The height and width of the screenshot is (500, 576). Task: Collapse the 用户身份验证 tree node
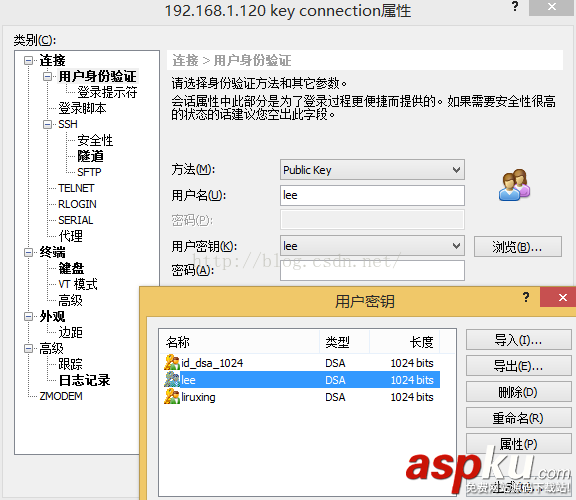pos(47,76)
